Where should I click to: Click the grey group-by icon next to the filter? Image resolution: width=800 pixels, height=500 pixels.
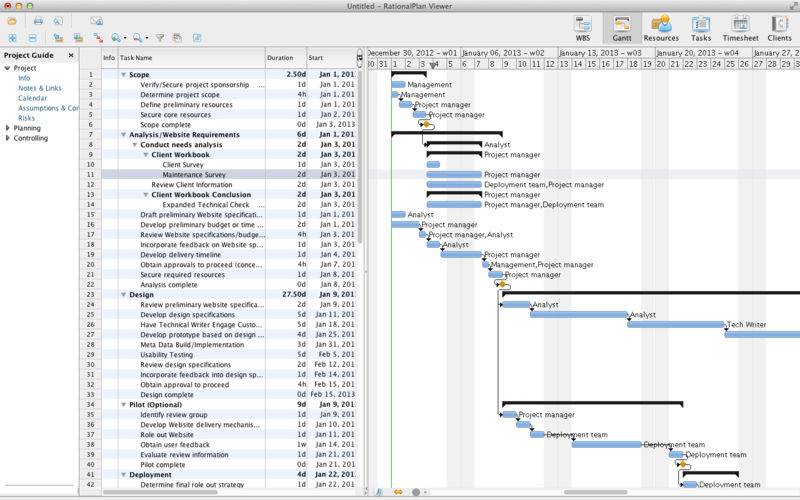[x=177, y=38]
